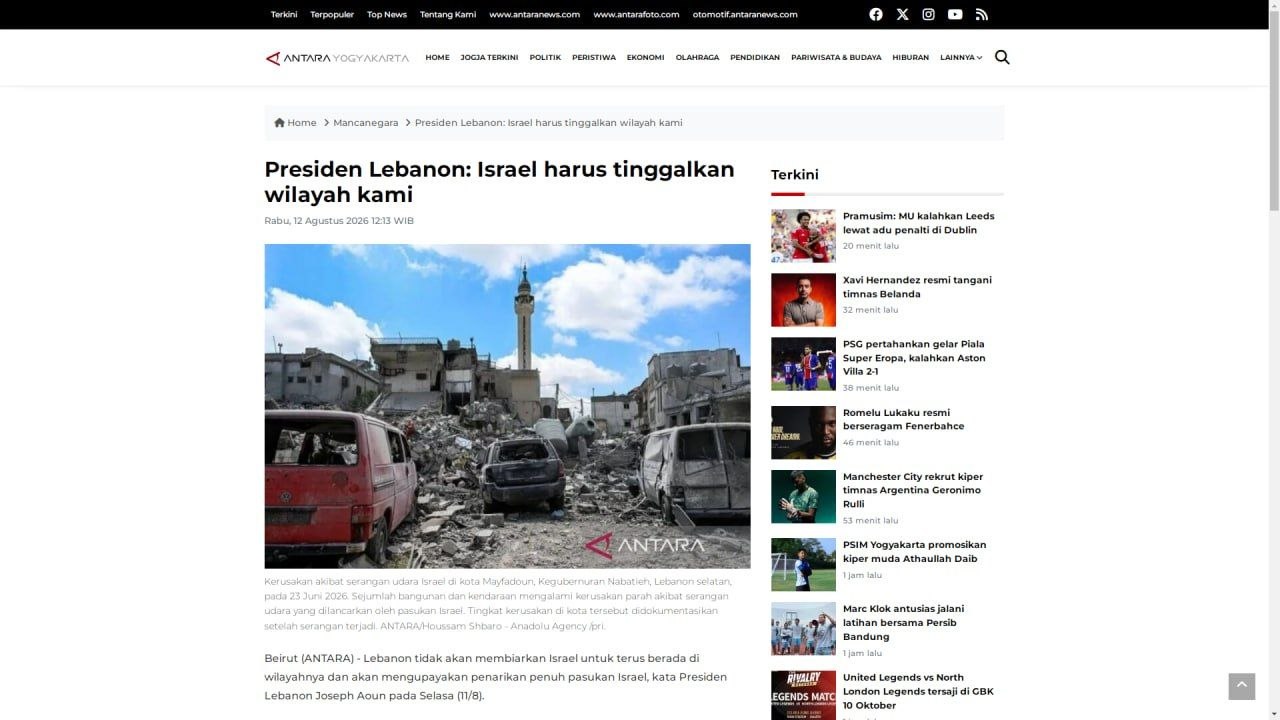Click the Antara Yogyakarta logo

click(x=337, y=58)
